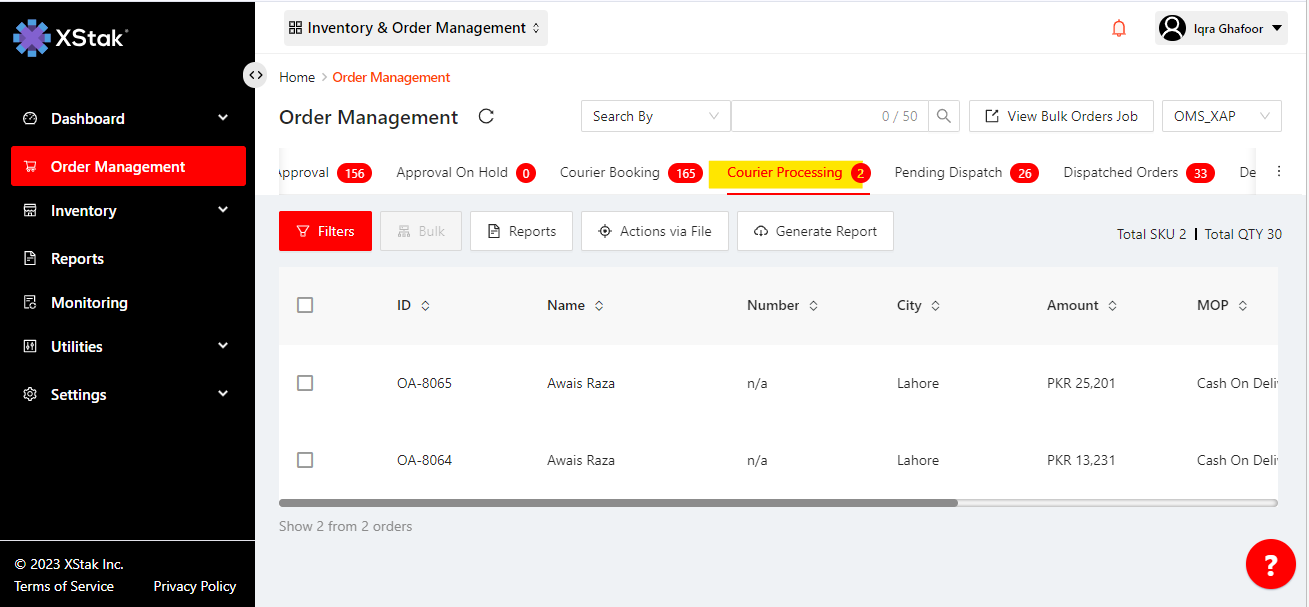Image resolution: width=1309 pixels, height=607 pixels.
Task: Collapse sidebar using the arrows toggle icon
Action: point(256,75)
